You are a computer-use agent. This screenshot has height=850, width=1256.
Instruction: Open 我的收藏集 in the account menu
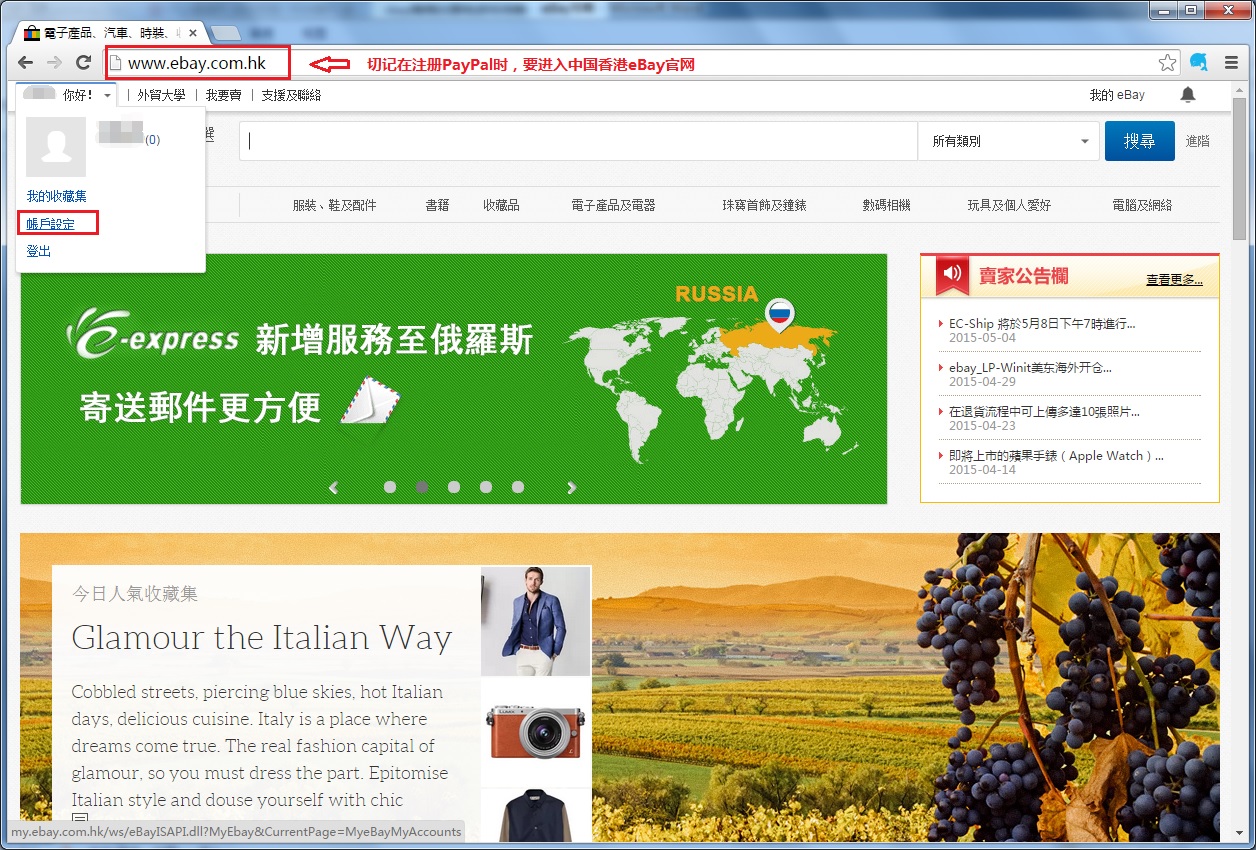tap(57, 196)
